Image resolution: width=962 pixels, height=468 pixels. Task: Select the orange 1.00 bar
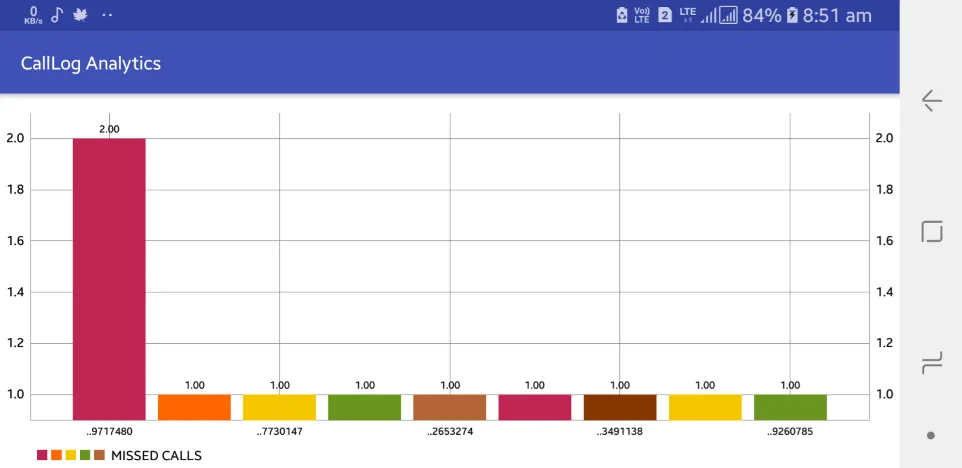tap(194, 407)
